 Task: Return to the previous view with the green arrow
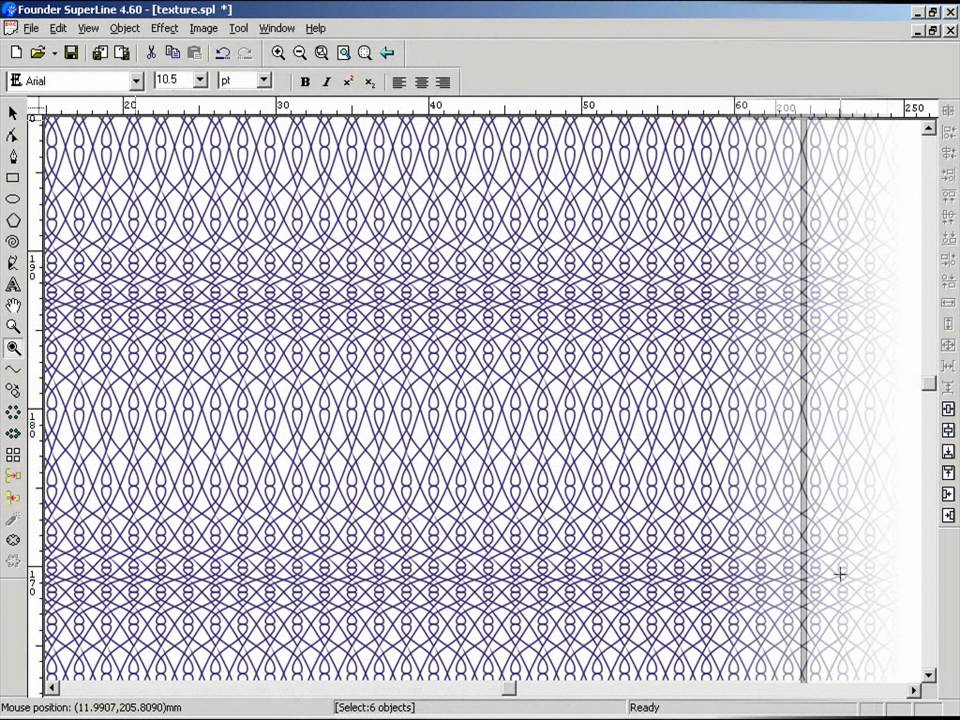tap(387, 53)
